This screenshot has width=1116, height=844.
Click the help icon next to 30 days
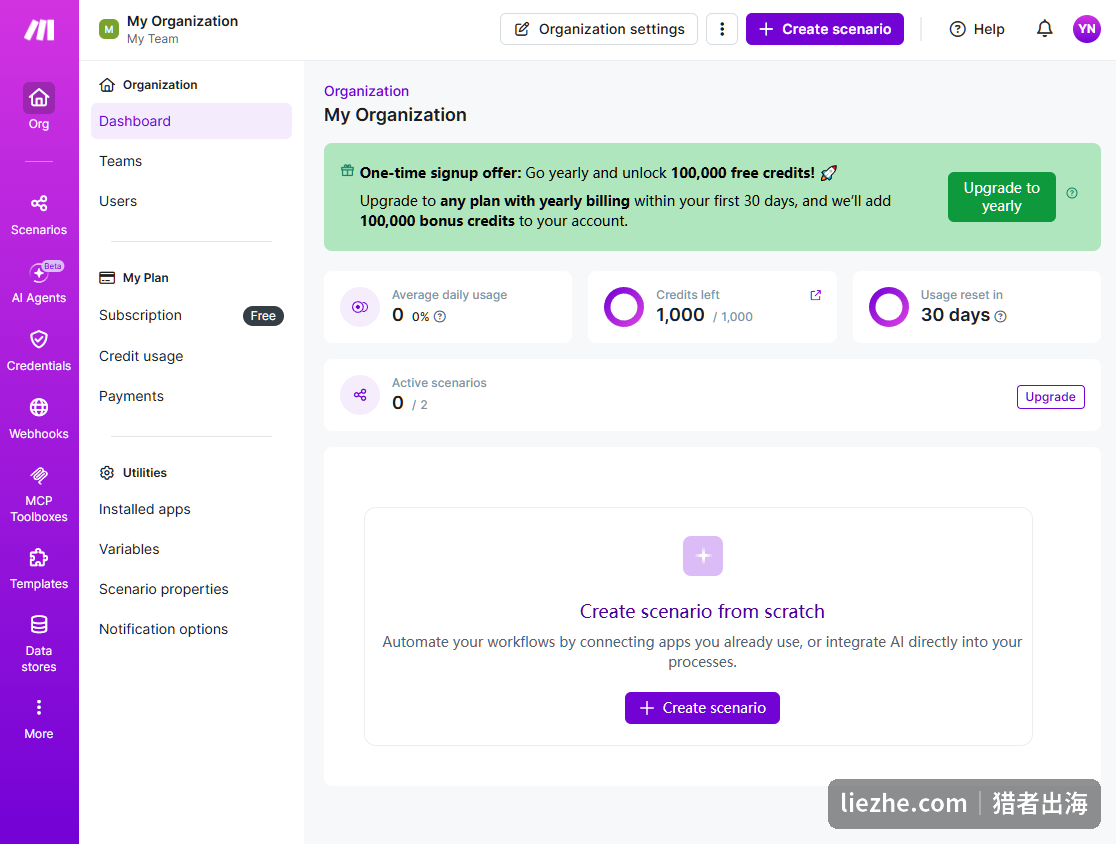[1000, 317]
